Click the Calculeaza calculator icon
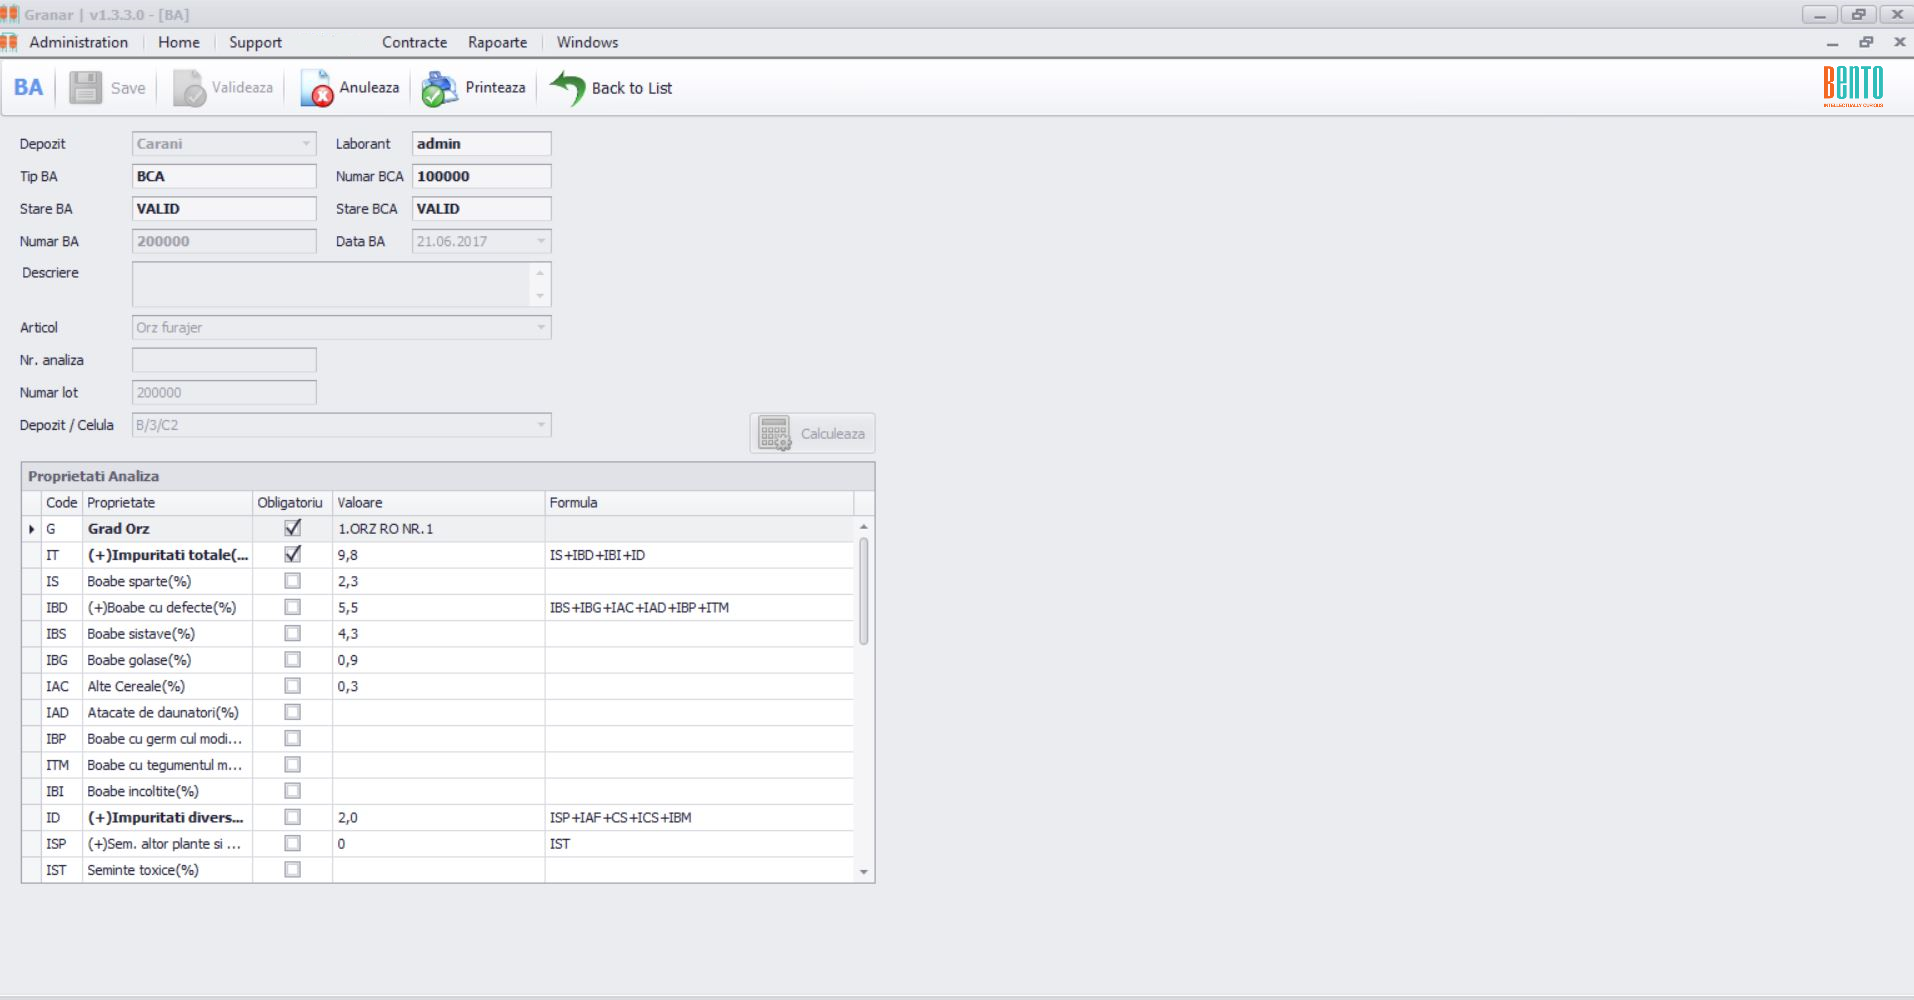This screenshot has height=1000, width=1914. pos(774,434)
